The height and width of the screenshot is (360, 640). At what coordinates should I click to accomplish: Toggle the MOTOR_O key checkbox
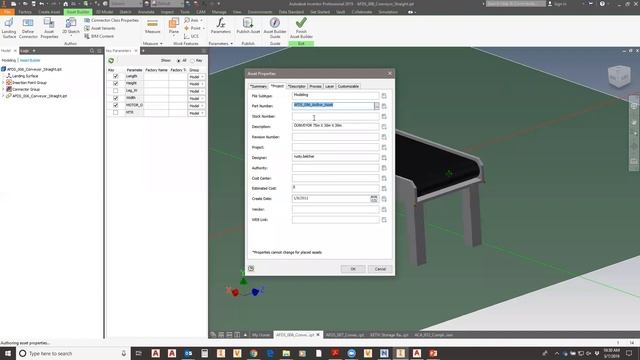tap(116, 105)
